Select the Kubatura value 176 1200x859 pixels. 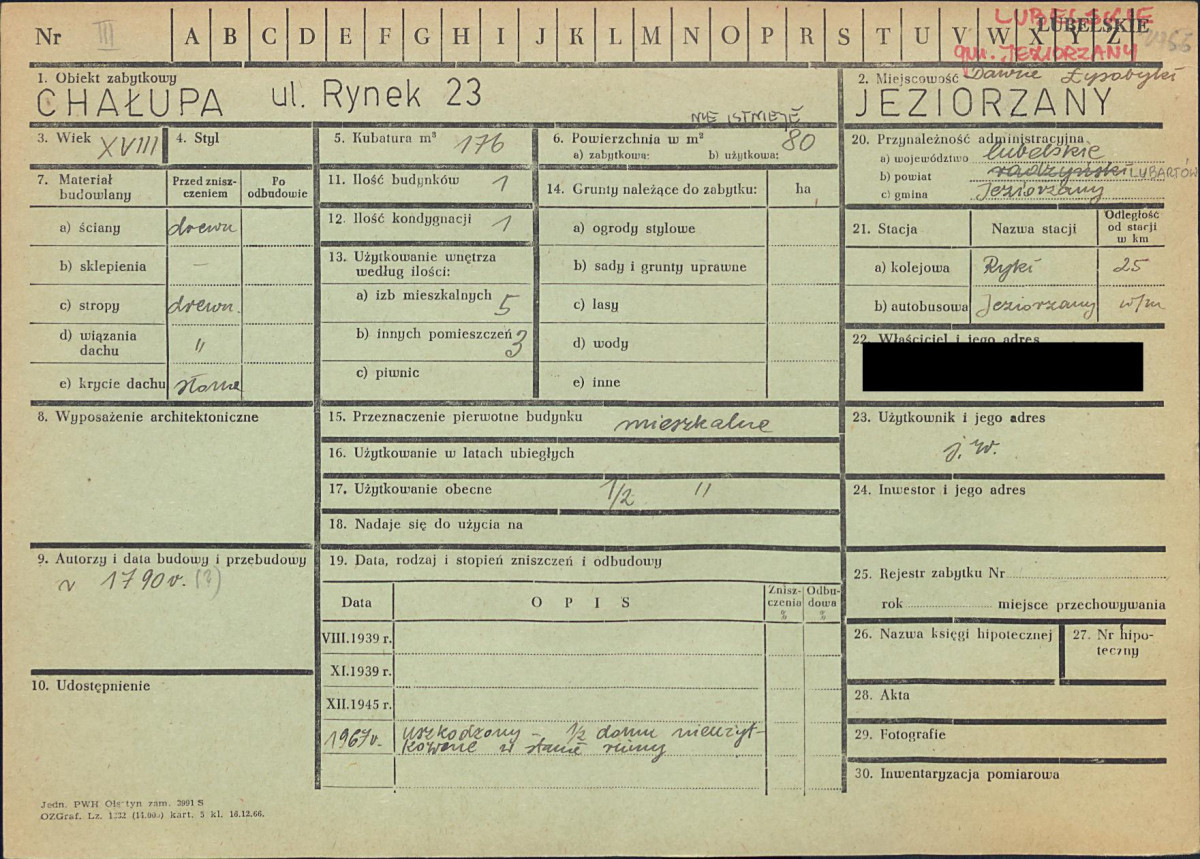pos(479,143)
